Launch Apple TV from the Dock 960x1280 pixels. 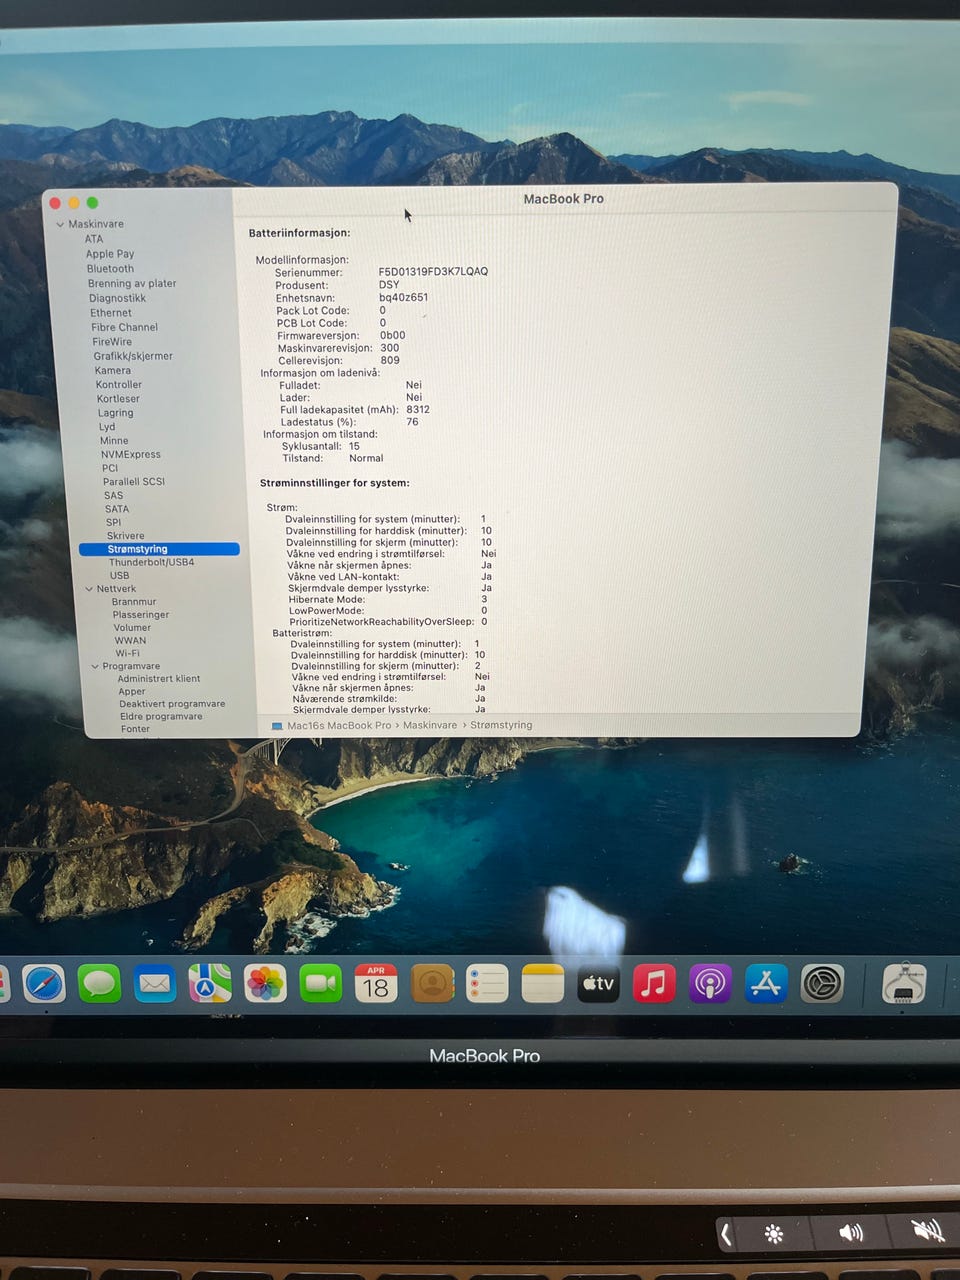(x=598, y=984)
